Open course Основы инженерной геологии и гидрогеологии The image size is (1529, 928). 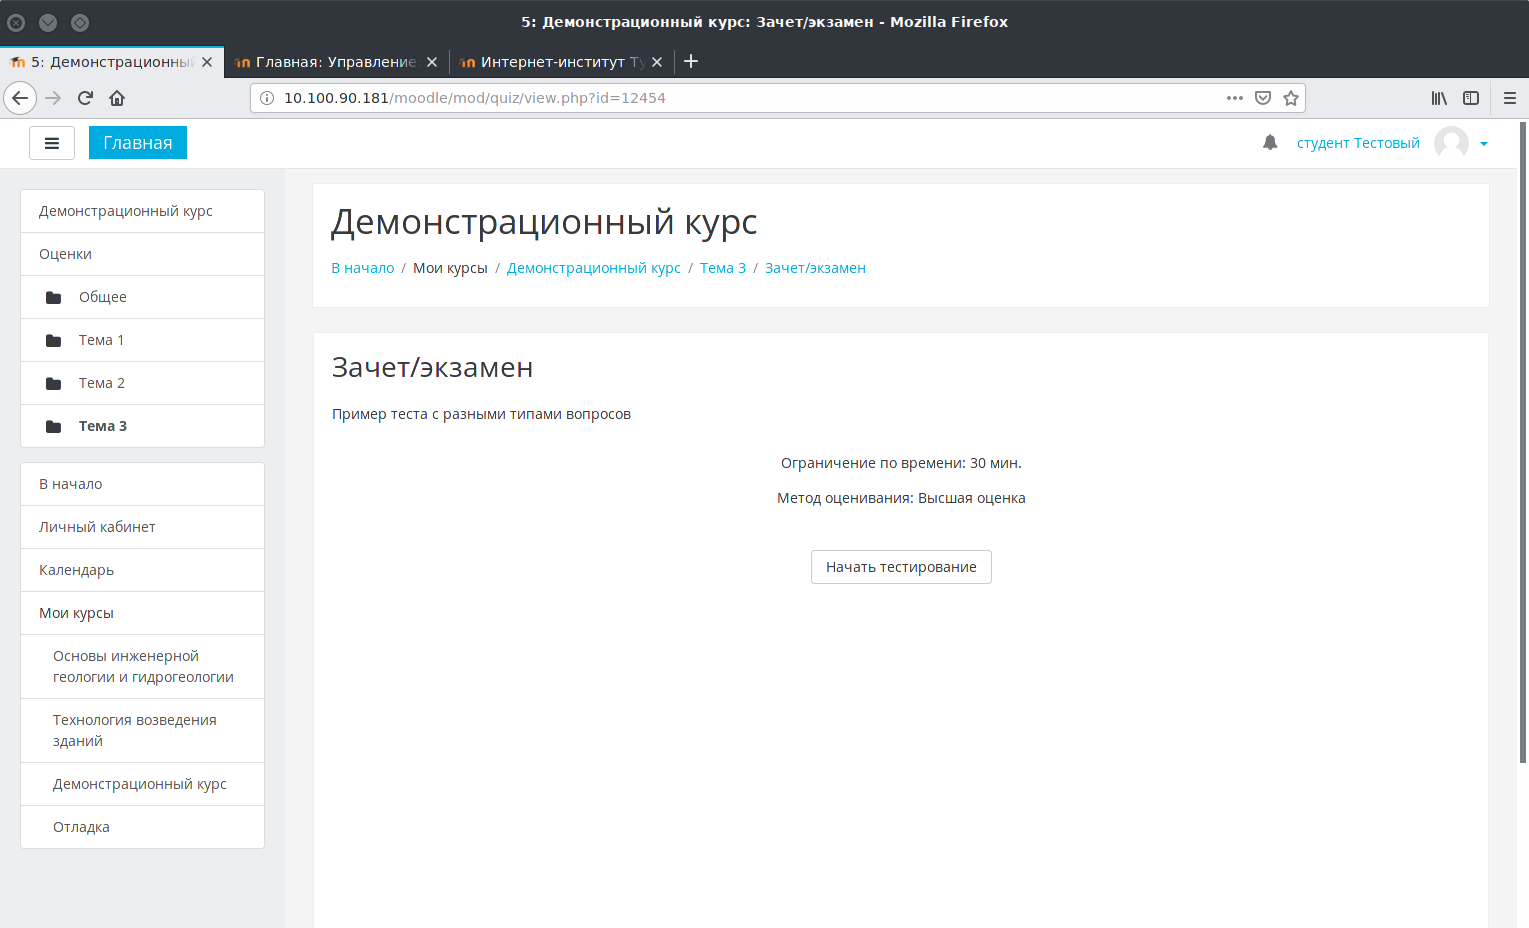point(142,666)
